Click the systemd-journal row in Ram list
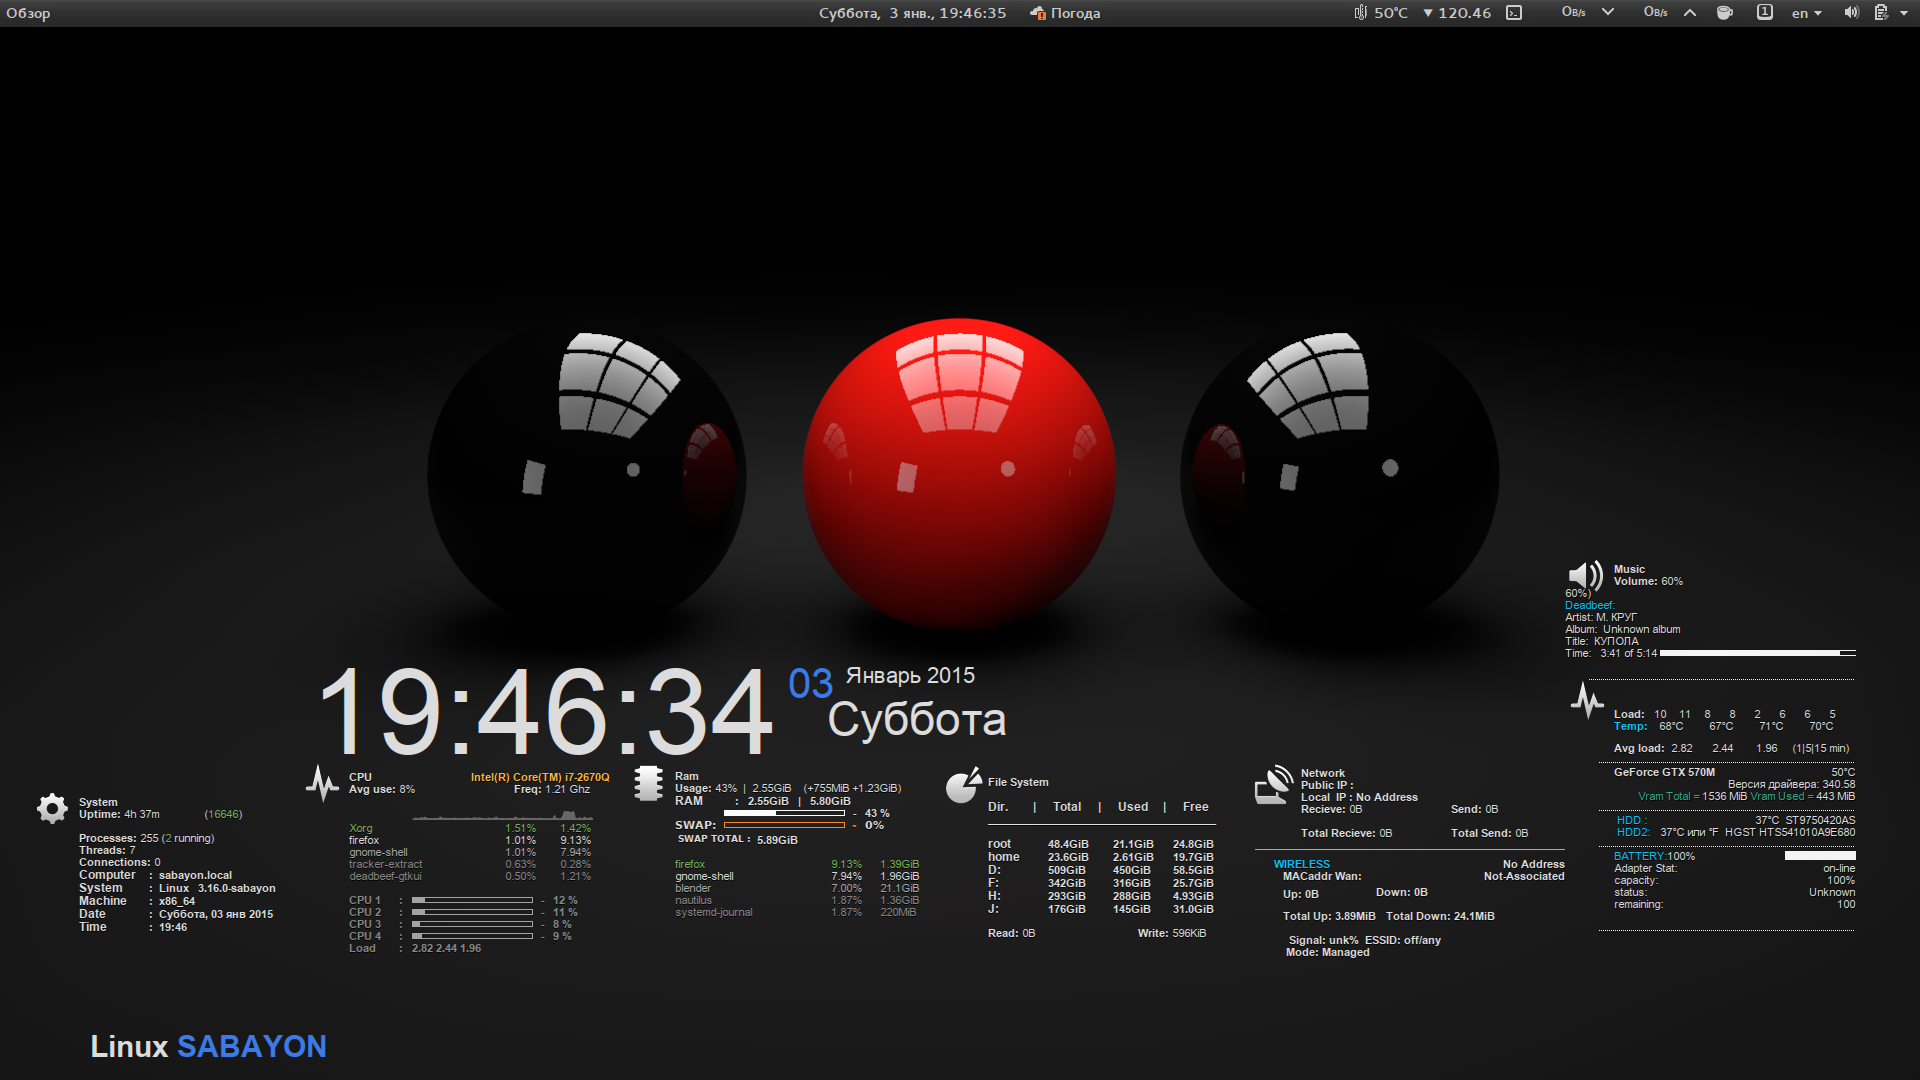The width and height of the screenshot is (1920, 1080). point(797,912)
